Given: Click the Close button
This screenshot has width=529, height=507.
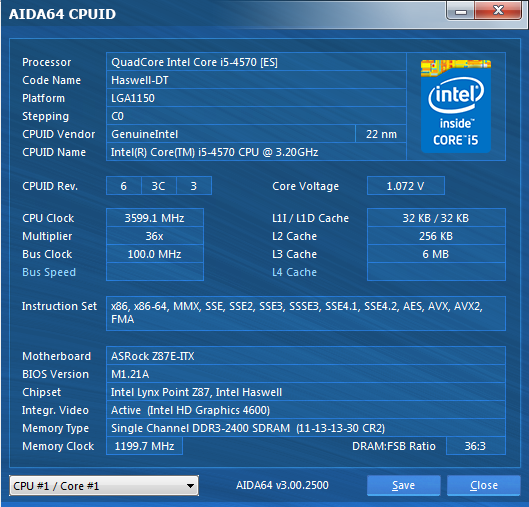Looking at the screenshot, I should coord(484,485).
